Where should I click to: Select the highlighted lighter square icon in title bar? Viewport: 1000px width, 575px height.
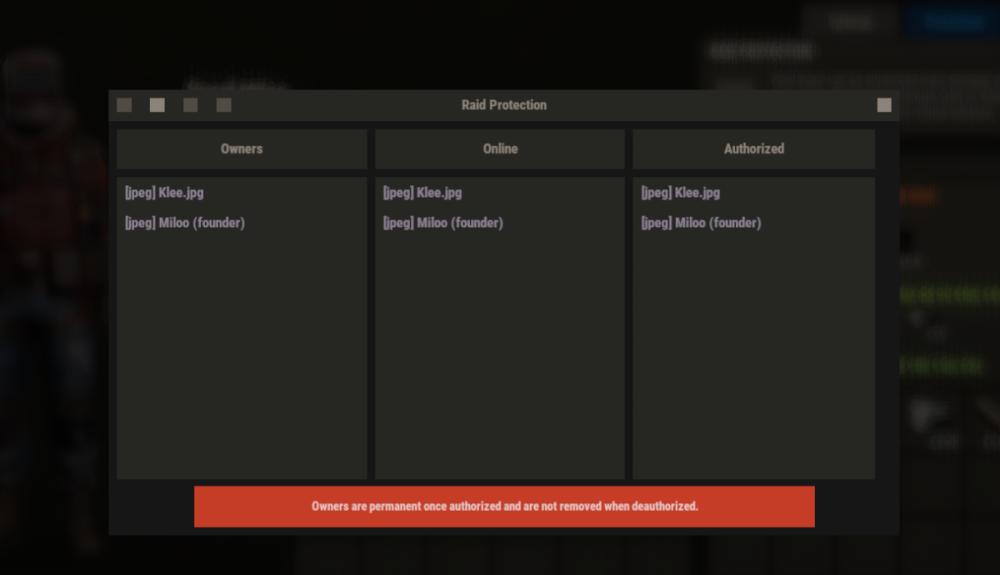[x=157, y=105]
